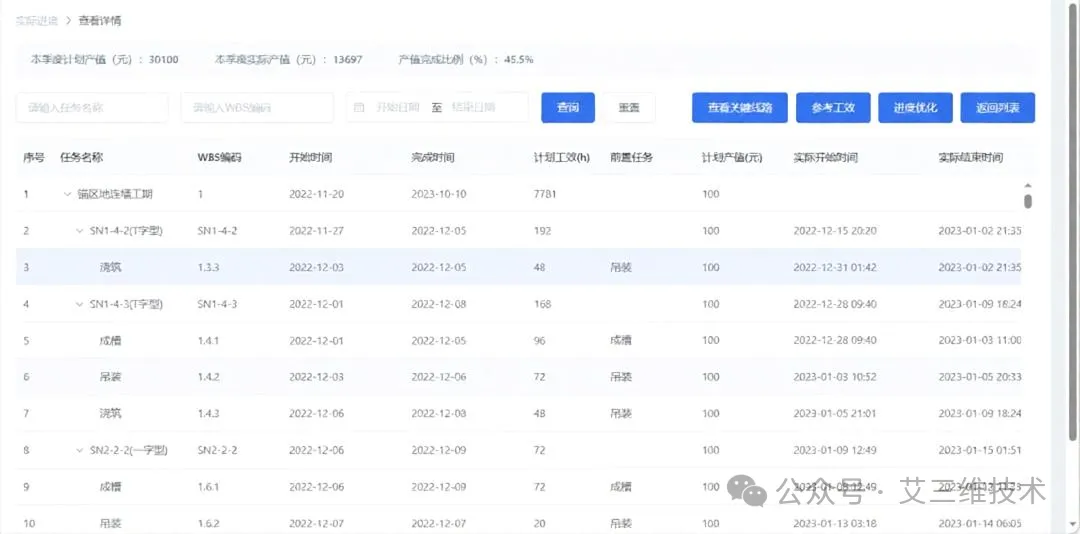Screen dimensions: 1080x534
Task: Click WBS code SN1-4-2 cell
Action: pyautogui.click(x=218, y=231)
